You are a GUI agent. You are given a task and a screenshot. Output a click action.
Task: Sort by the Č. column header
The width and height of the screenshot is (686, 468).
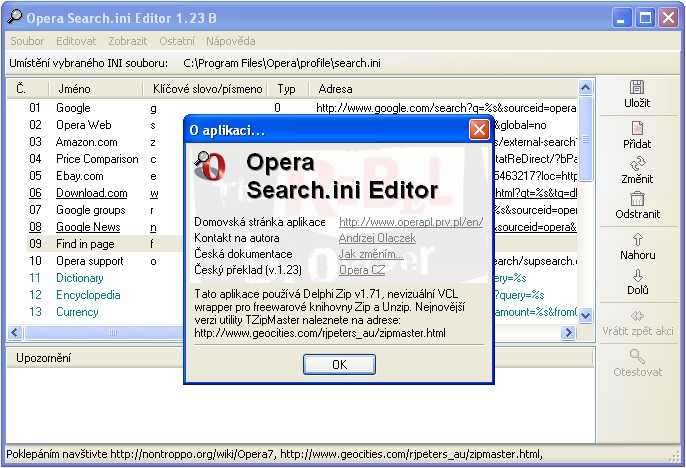click(28, 89)
